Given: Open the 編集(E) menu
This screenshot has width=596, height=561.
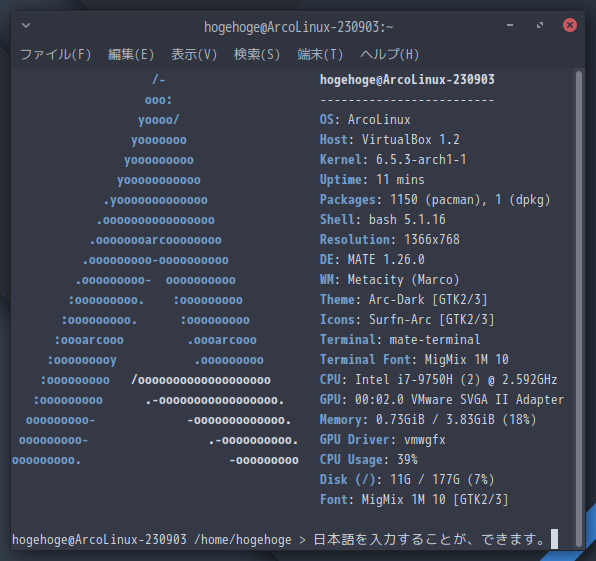Looking at the screenshot, I should pyautogui.click(x=131, y=54).
